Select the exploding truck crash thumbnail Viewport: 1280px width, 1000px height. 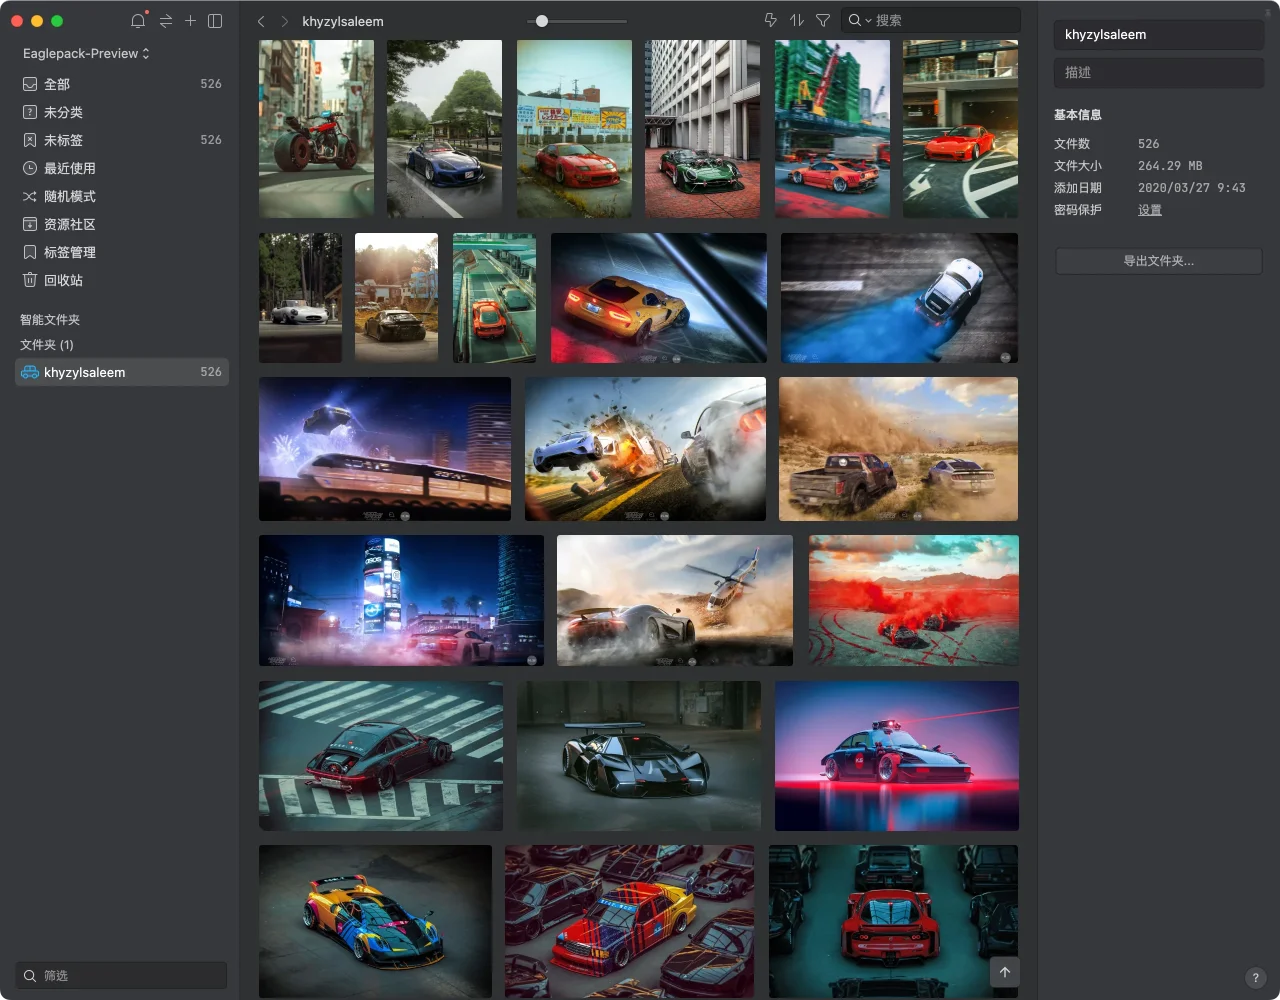[x=645, y=449]
